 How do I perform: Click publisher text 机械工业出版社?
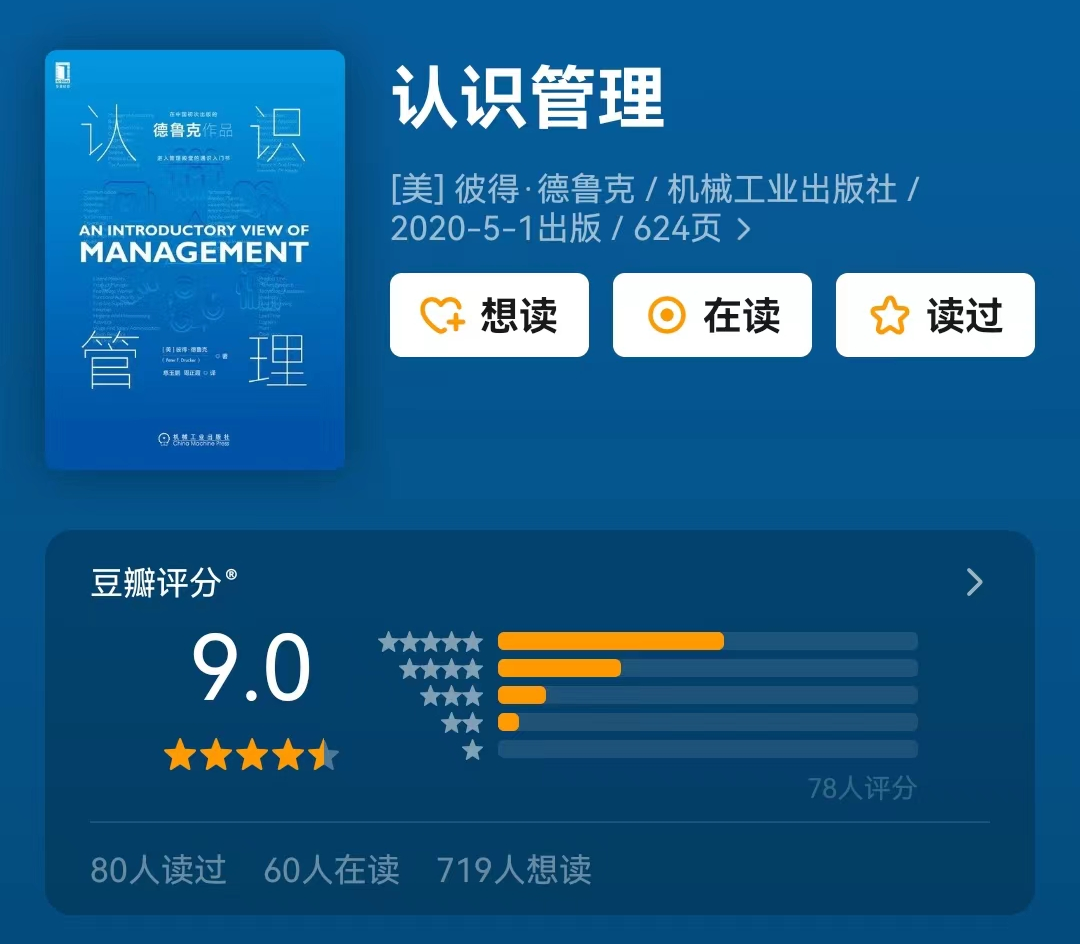[x=782, y=189]
